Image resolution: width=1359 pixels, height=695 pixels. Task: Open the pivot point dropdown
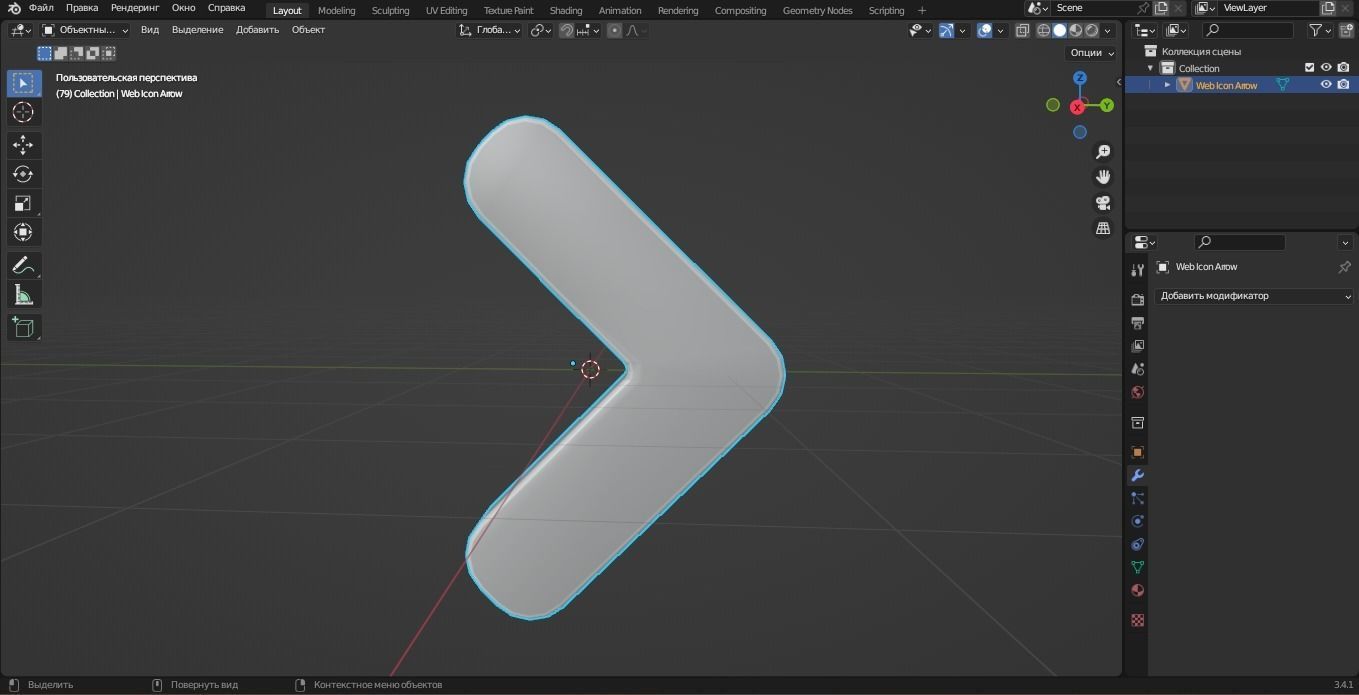(x=541, y=30)
